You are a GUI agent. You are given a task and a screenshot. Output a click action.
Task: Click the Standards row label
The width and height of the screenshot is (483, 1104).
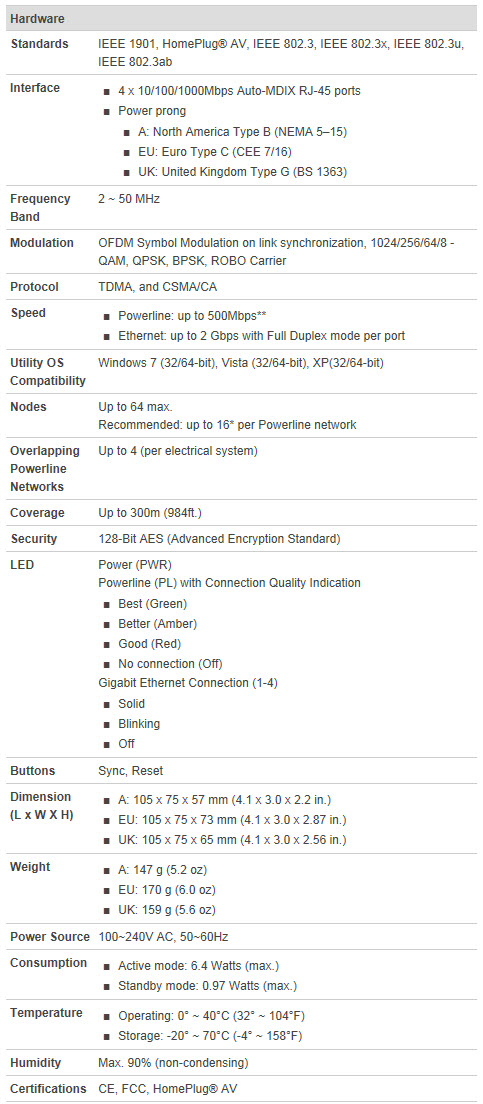(39, 44)
